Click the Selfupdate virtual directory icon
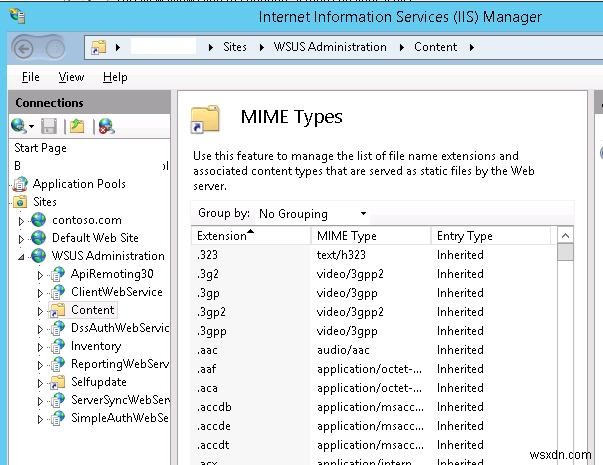603x465 pixels. [x=57, y=382]
